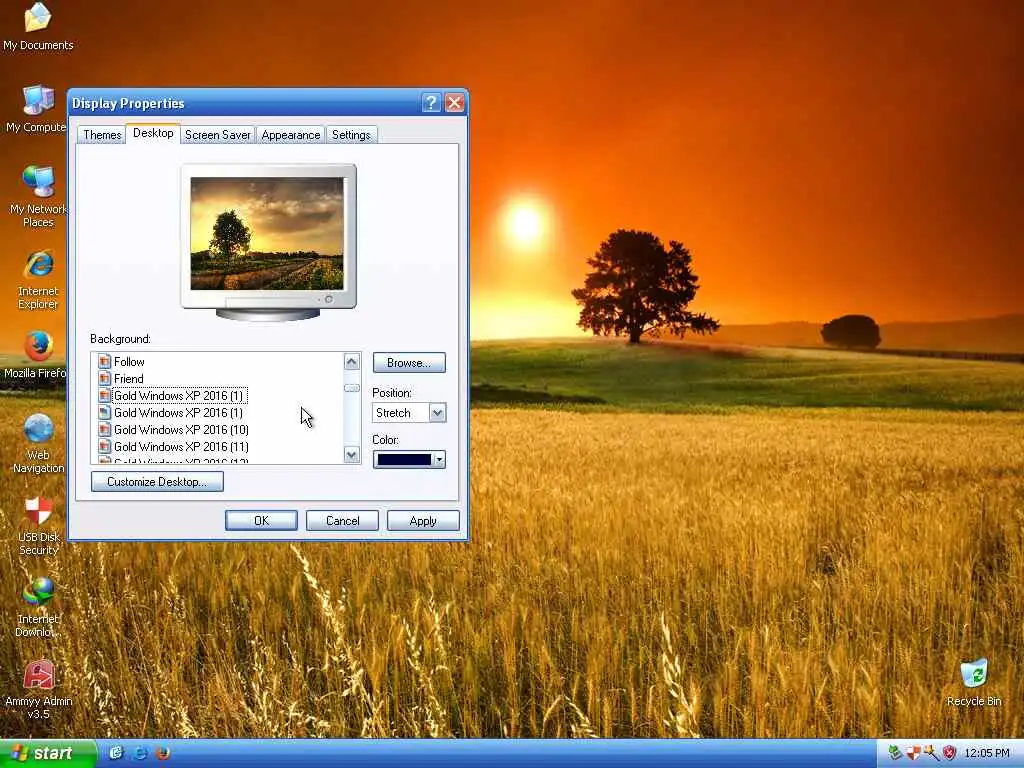This screenshot has height=768, width=1024.
Task: Launch the Mozilla Firefox desktop shortcut
Action: [38, 355]
